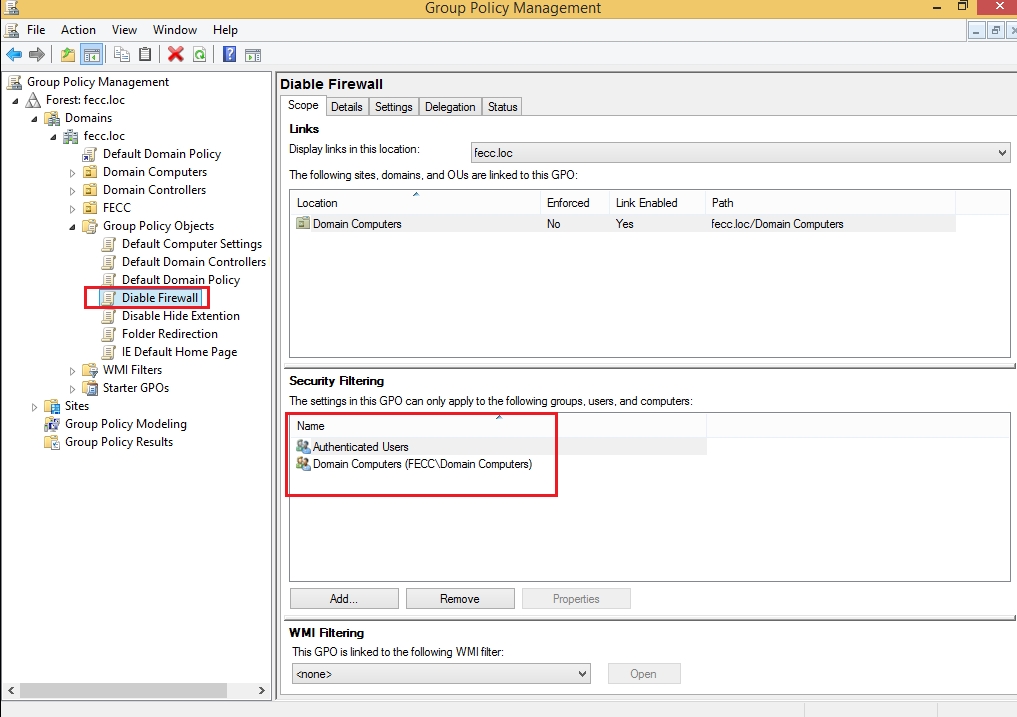
Task: Click the Path column header
Action: pyautogui.click(x=830, y=203)
